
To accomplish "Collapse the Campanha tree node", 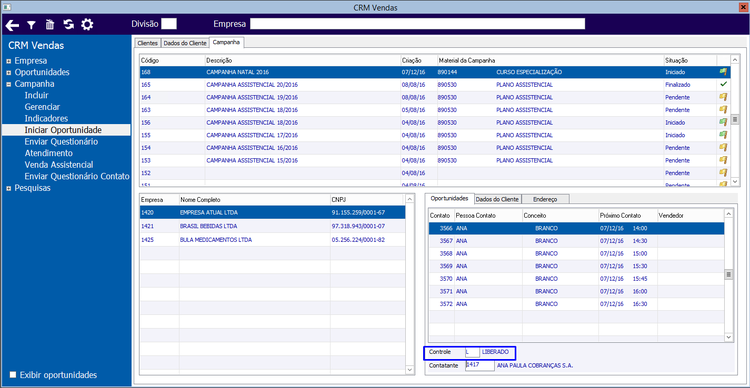I will [x=9, y=84].
